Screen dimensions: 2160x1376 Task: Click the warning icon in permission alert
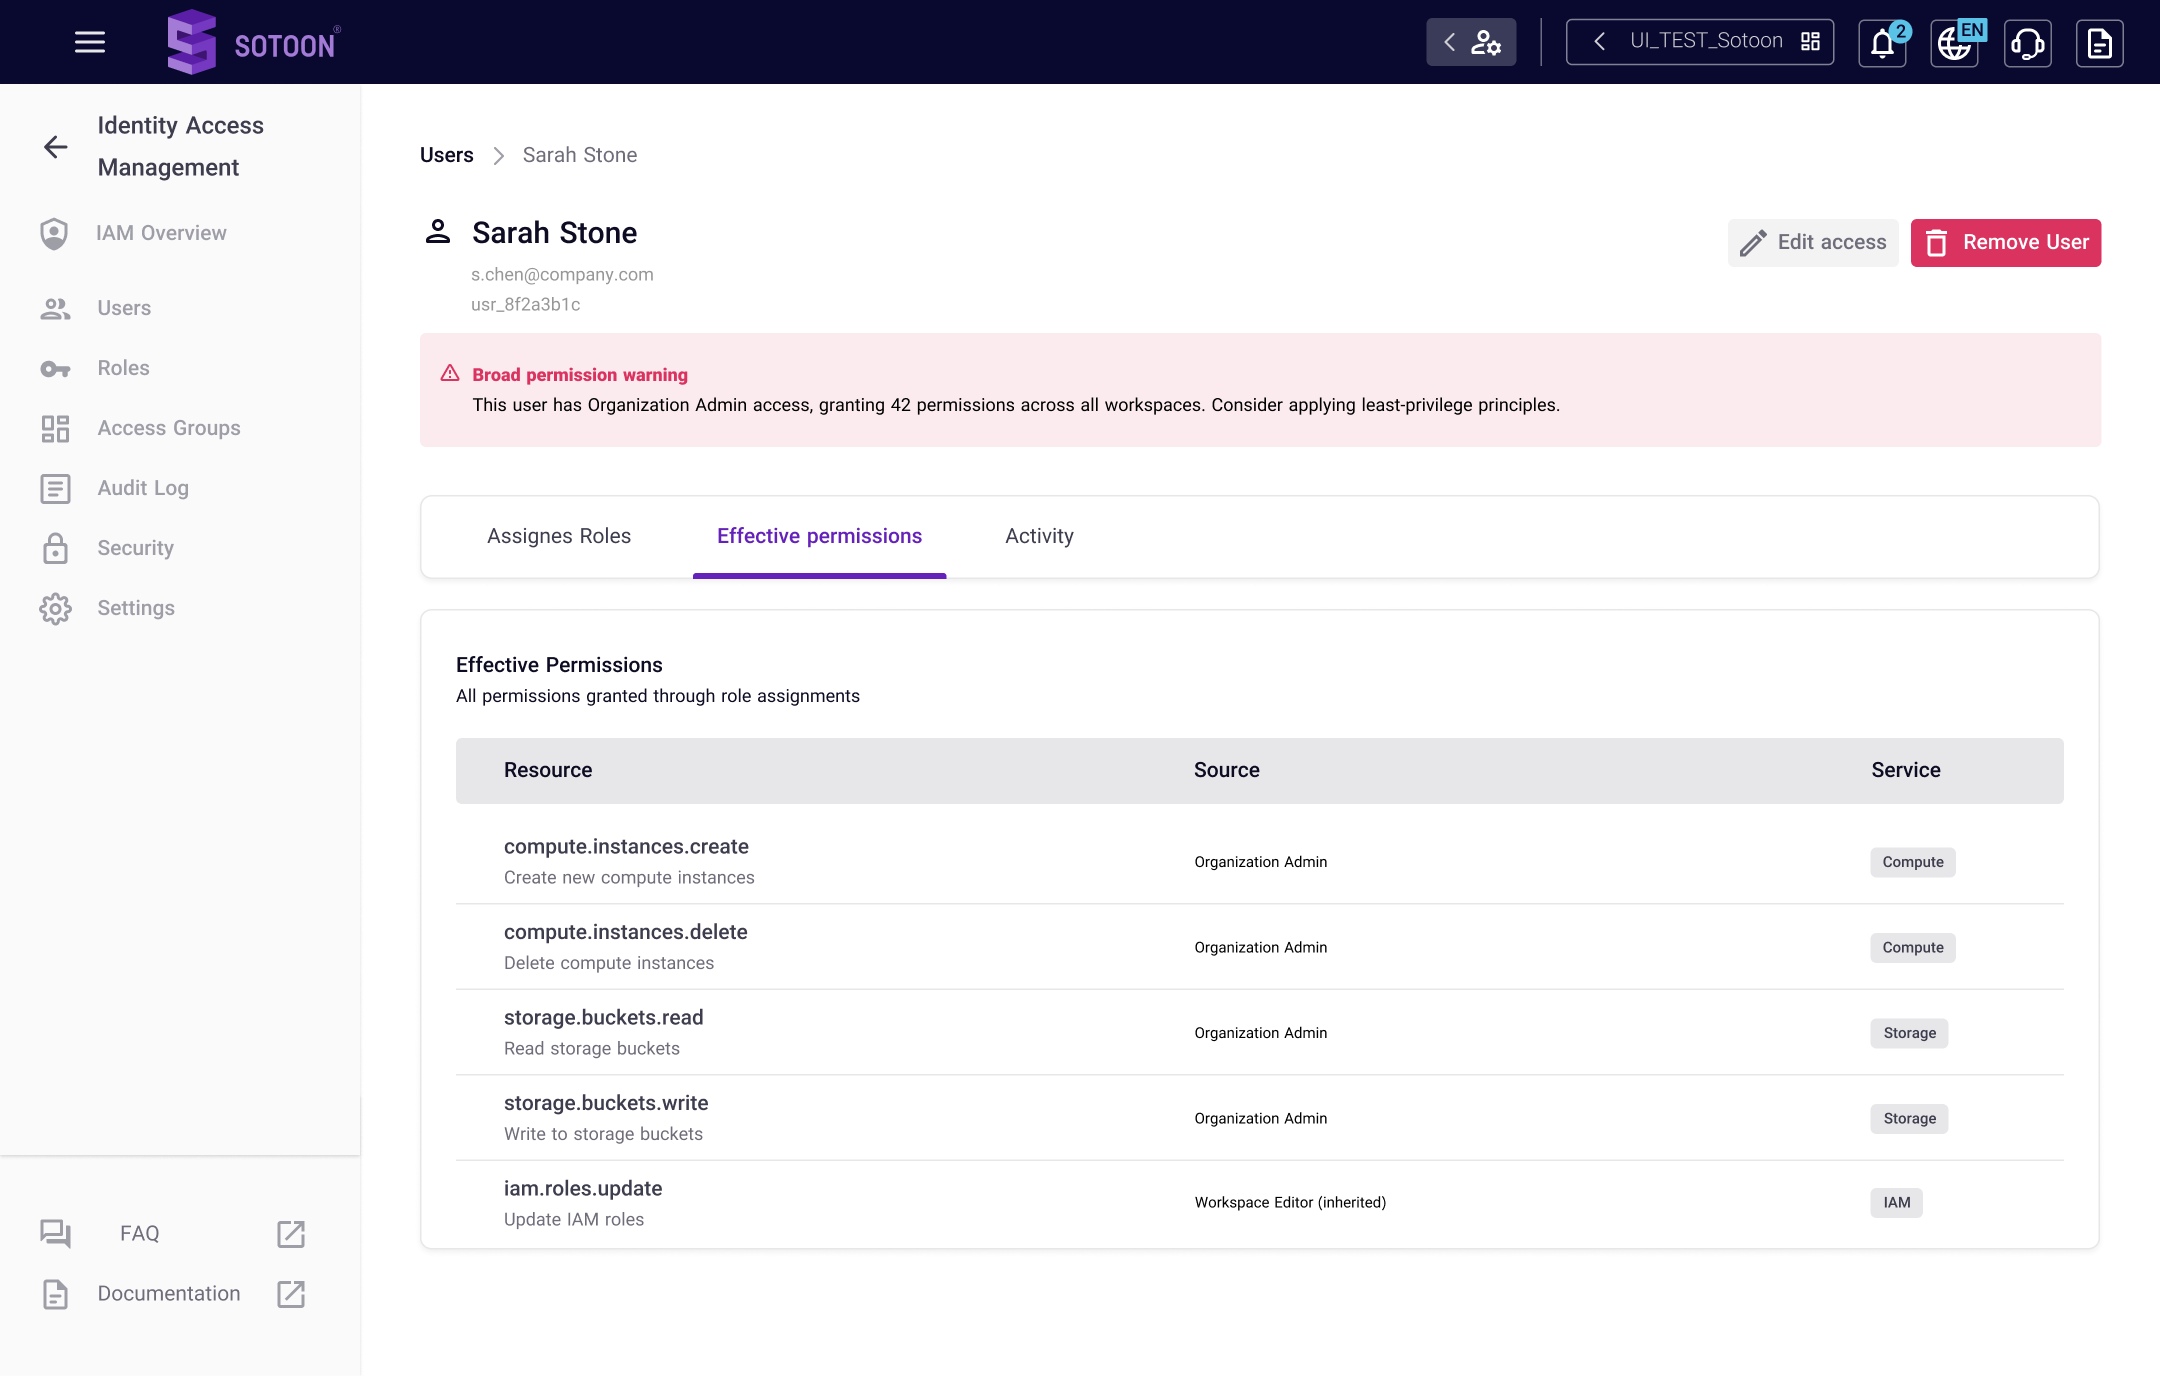[450, 373]
